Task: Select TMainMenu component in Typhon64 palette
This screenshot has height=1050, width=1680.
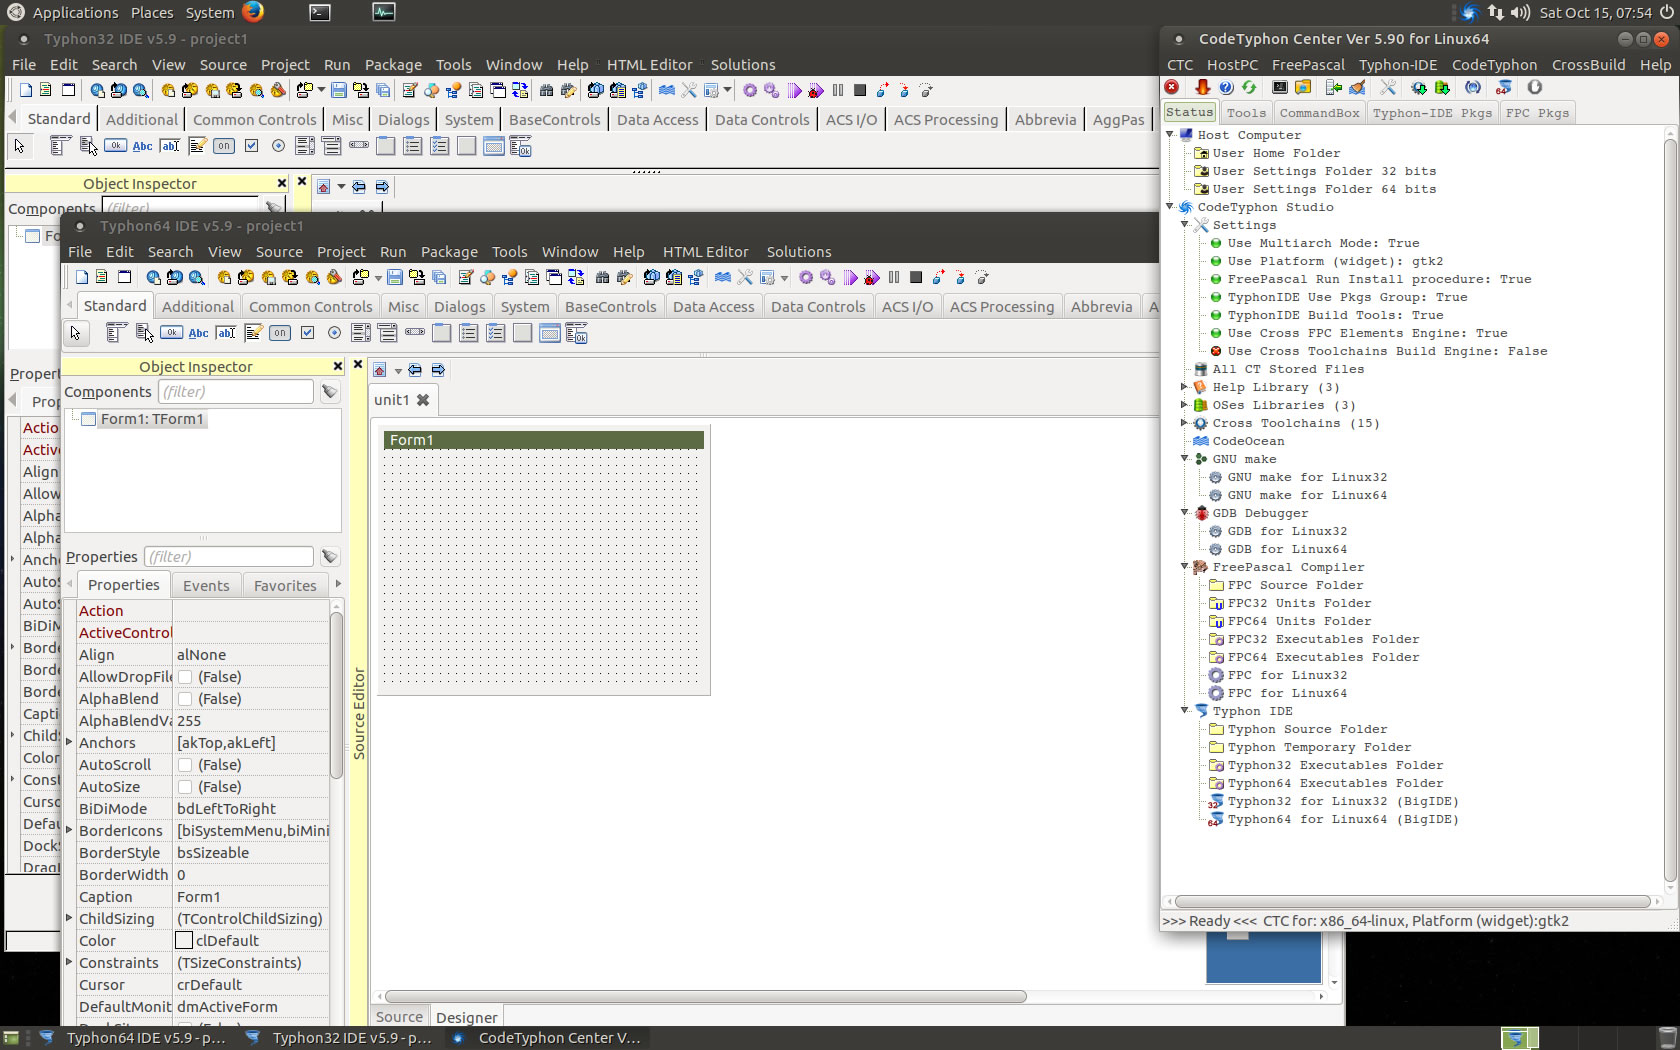Action: point(116,333)
